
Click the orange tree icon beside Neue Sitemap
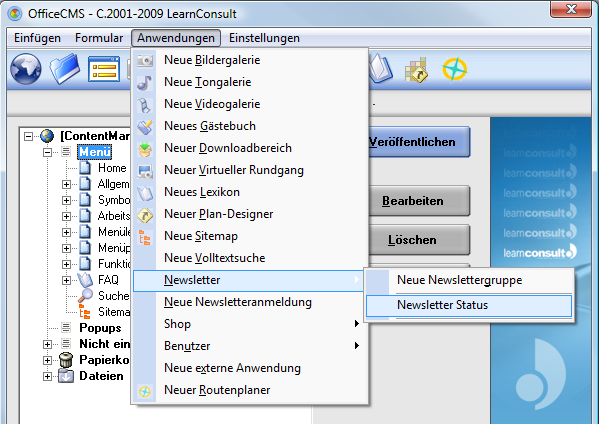coord(145,237)
